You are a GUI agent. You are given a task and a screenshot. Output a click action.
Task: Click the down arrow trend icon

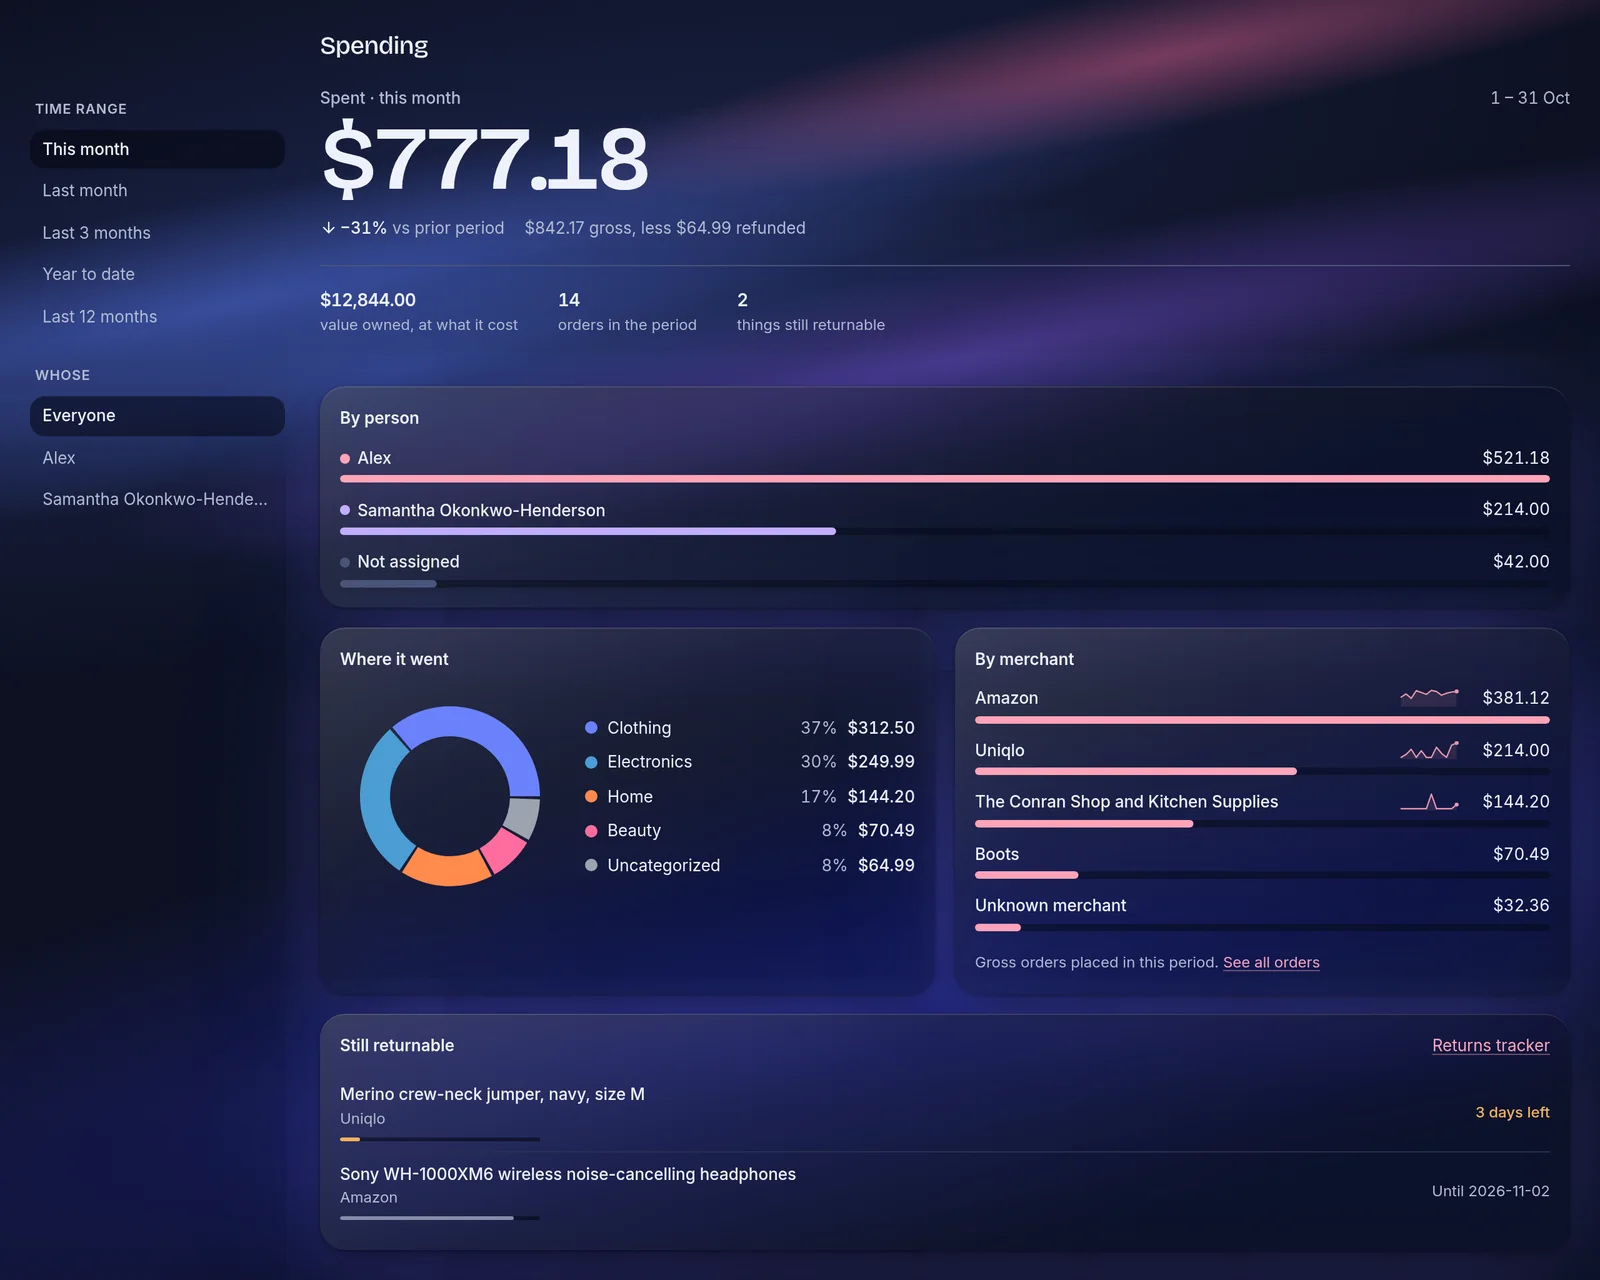pos(328,228)
